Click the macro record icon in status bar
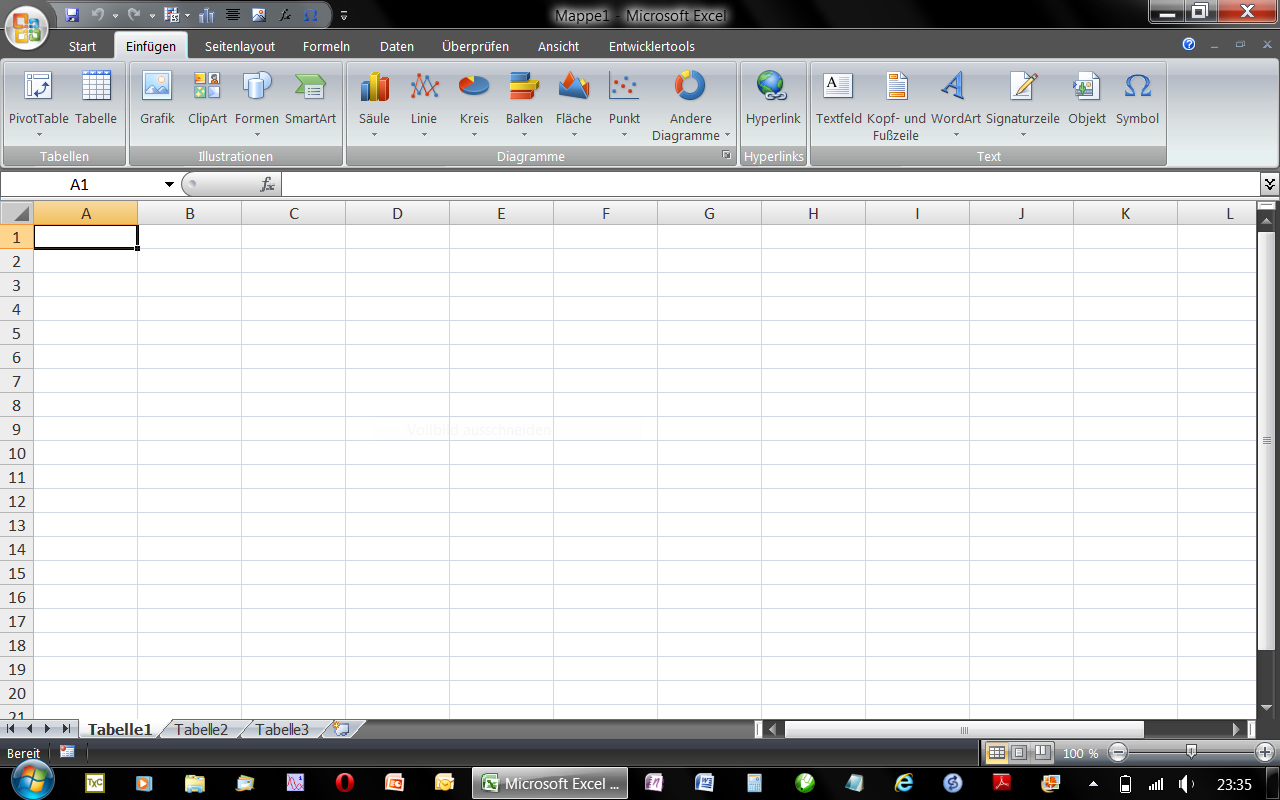1280x800 pixels. (x=67, y=752)
